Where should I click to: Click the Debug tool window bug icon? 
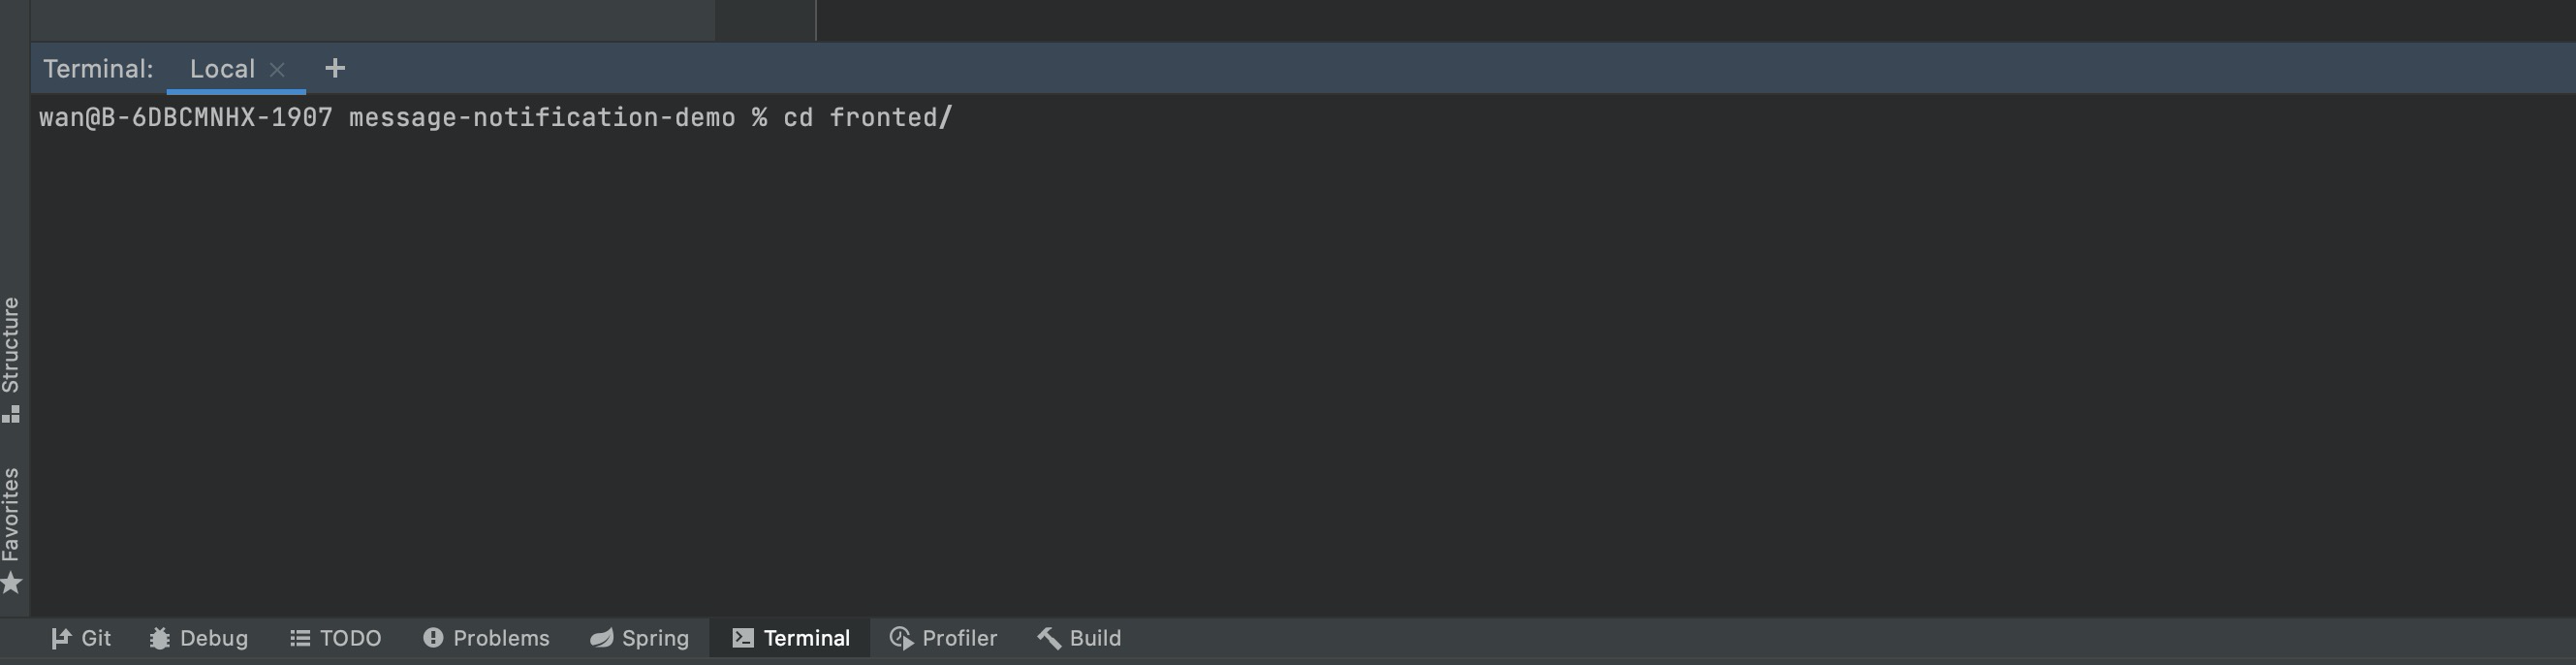pos(159,638)
